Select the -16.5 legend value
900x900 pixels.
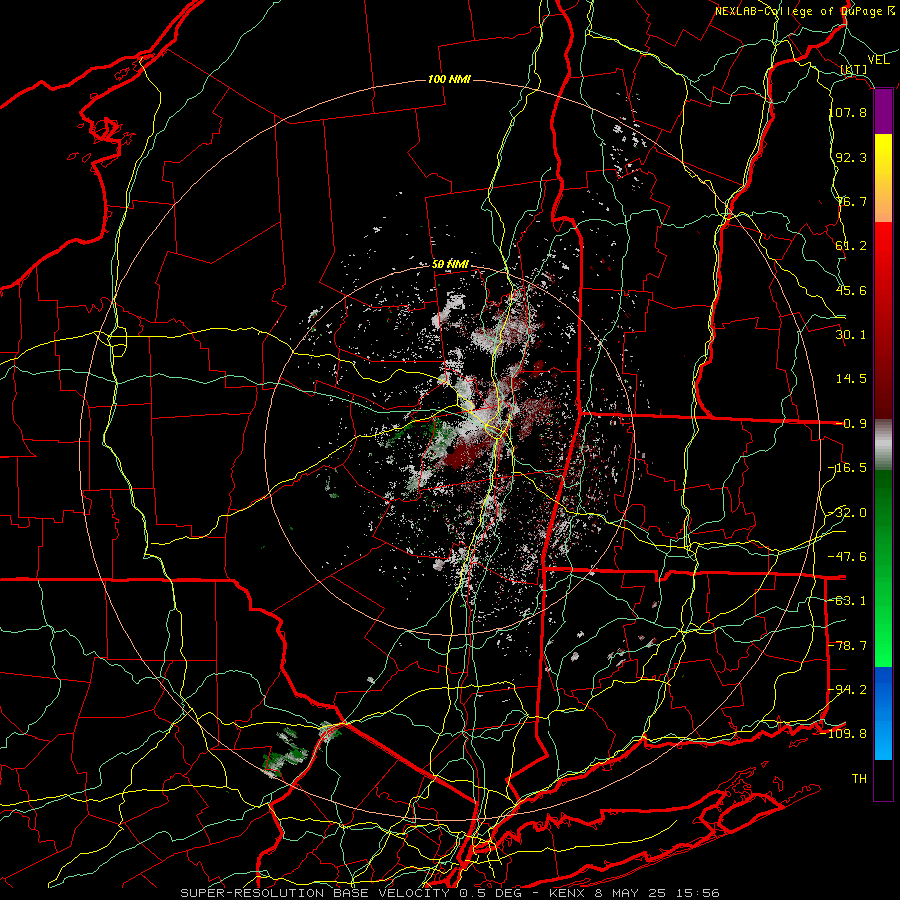coord(847,468)
